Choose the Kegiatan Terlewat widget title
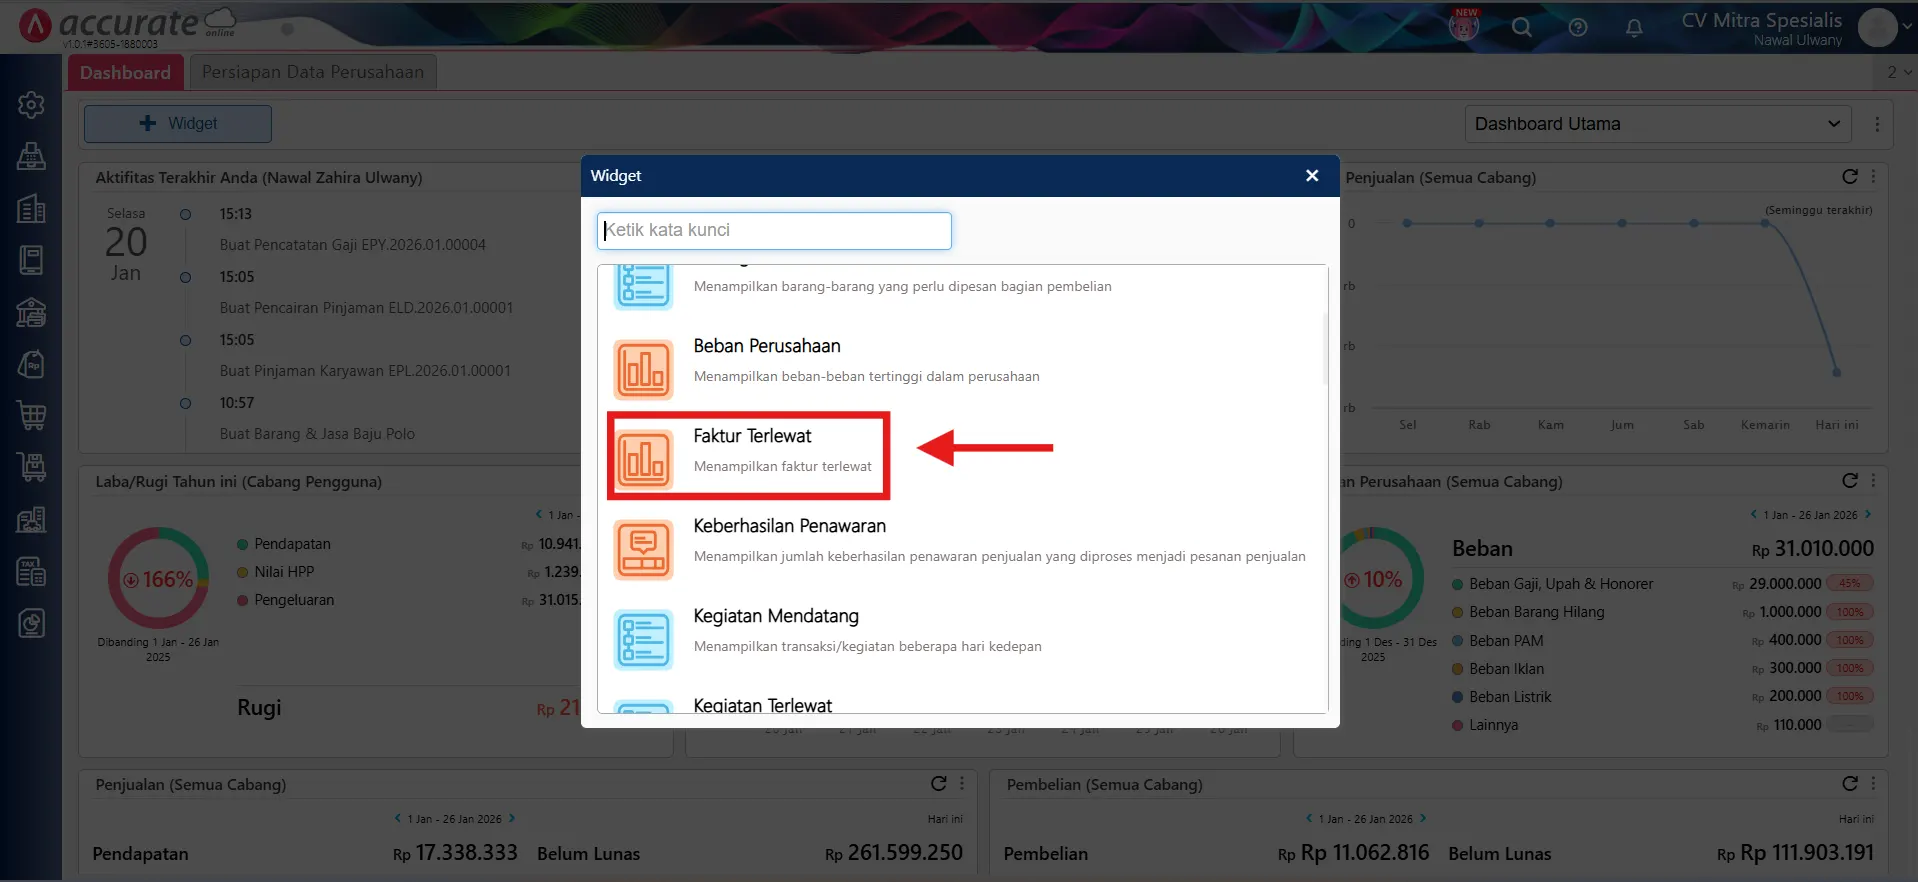1918x882 pixels. coord(762,705)
